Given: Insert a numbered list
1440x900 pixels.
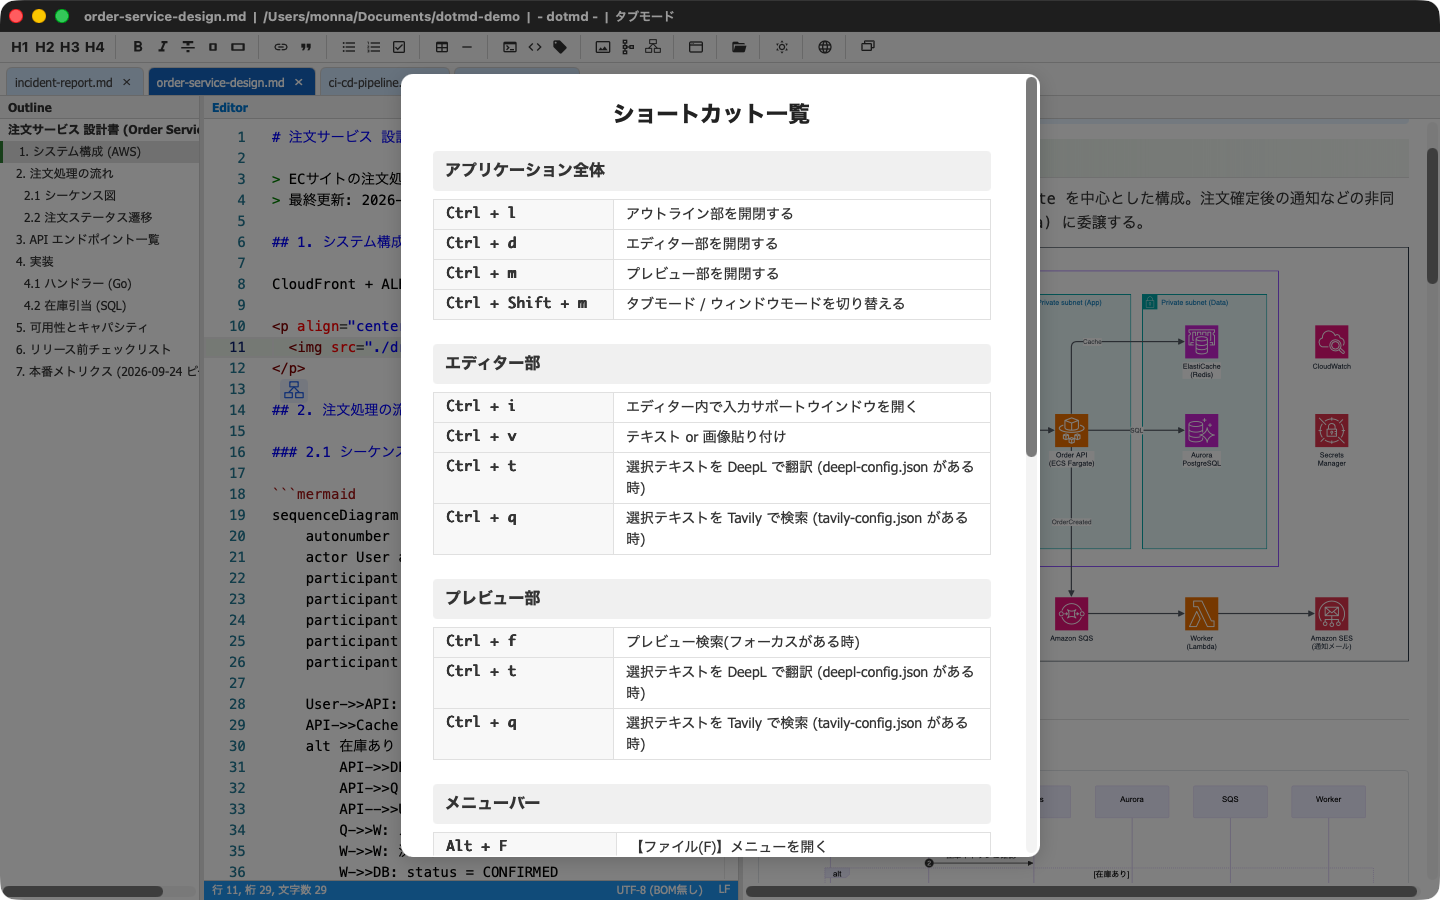Looking at the screenshot, I should (374, 47).
